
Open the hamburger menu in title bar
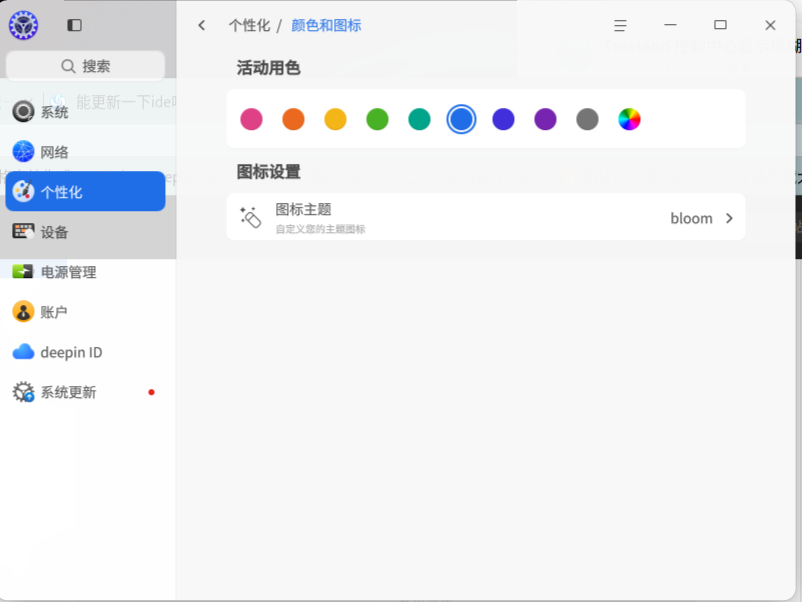(x=620, y=25)
